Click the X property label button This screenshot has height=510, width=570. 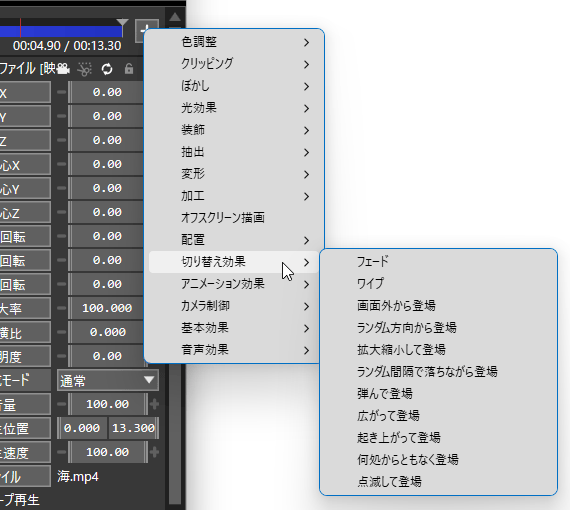pyautogui.click(x=25, y=92)
